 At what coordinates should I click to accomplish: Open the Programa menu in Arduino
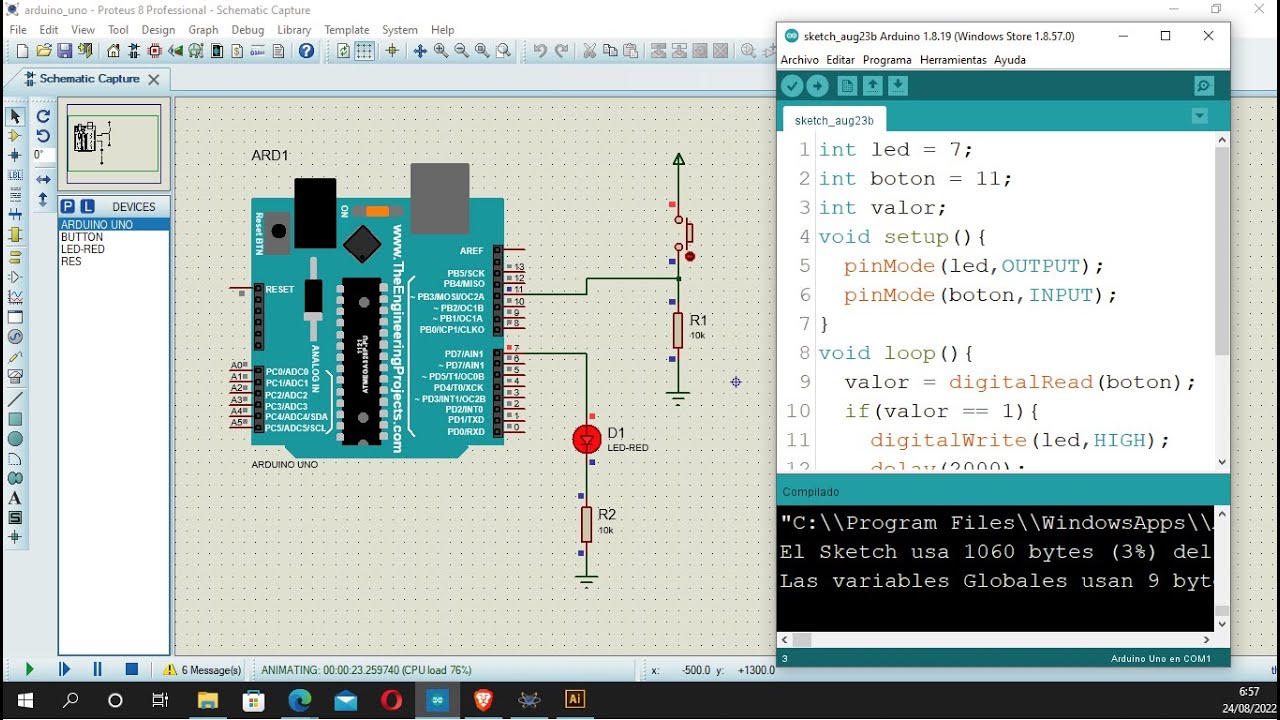point(887,60)
